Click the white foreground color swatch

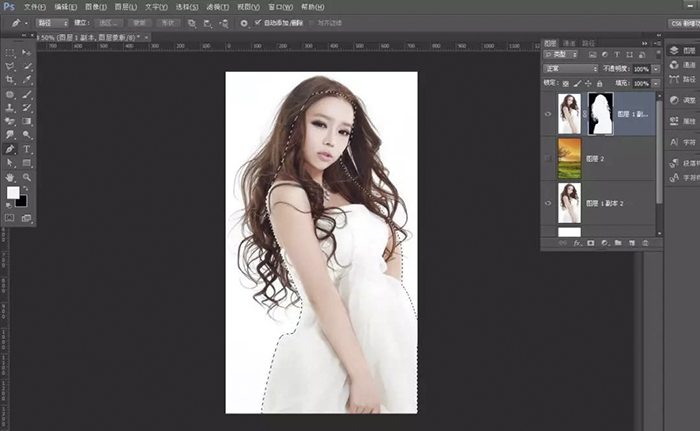pos(13,192)
